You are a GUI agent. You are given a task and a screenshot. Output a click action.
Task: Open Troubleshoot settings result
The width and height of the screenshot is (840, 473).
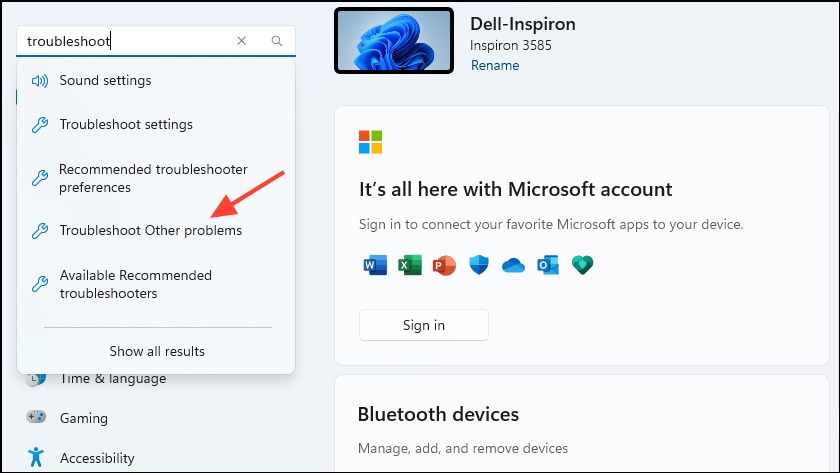(156, 124)
